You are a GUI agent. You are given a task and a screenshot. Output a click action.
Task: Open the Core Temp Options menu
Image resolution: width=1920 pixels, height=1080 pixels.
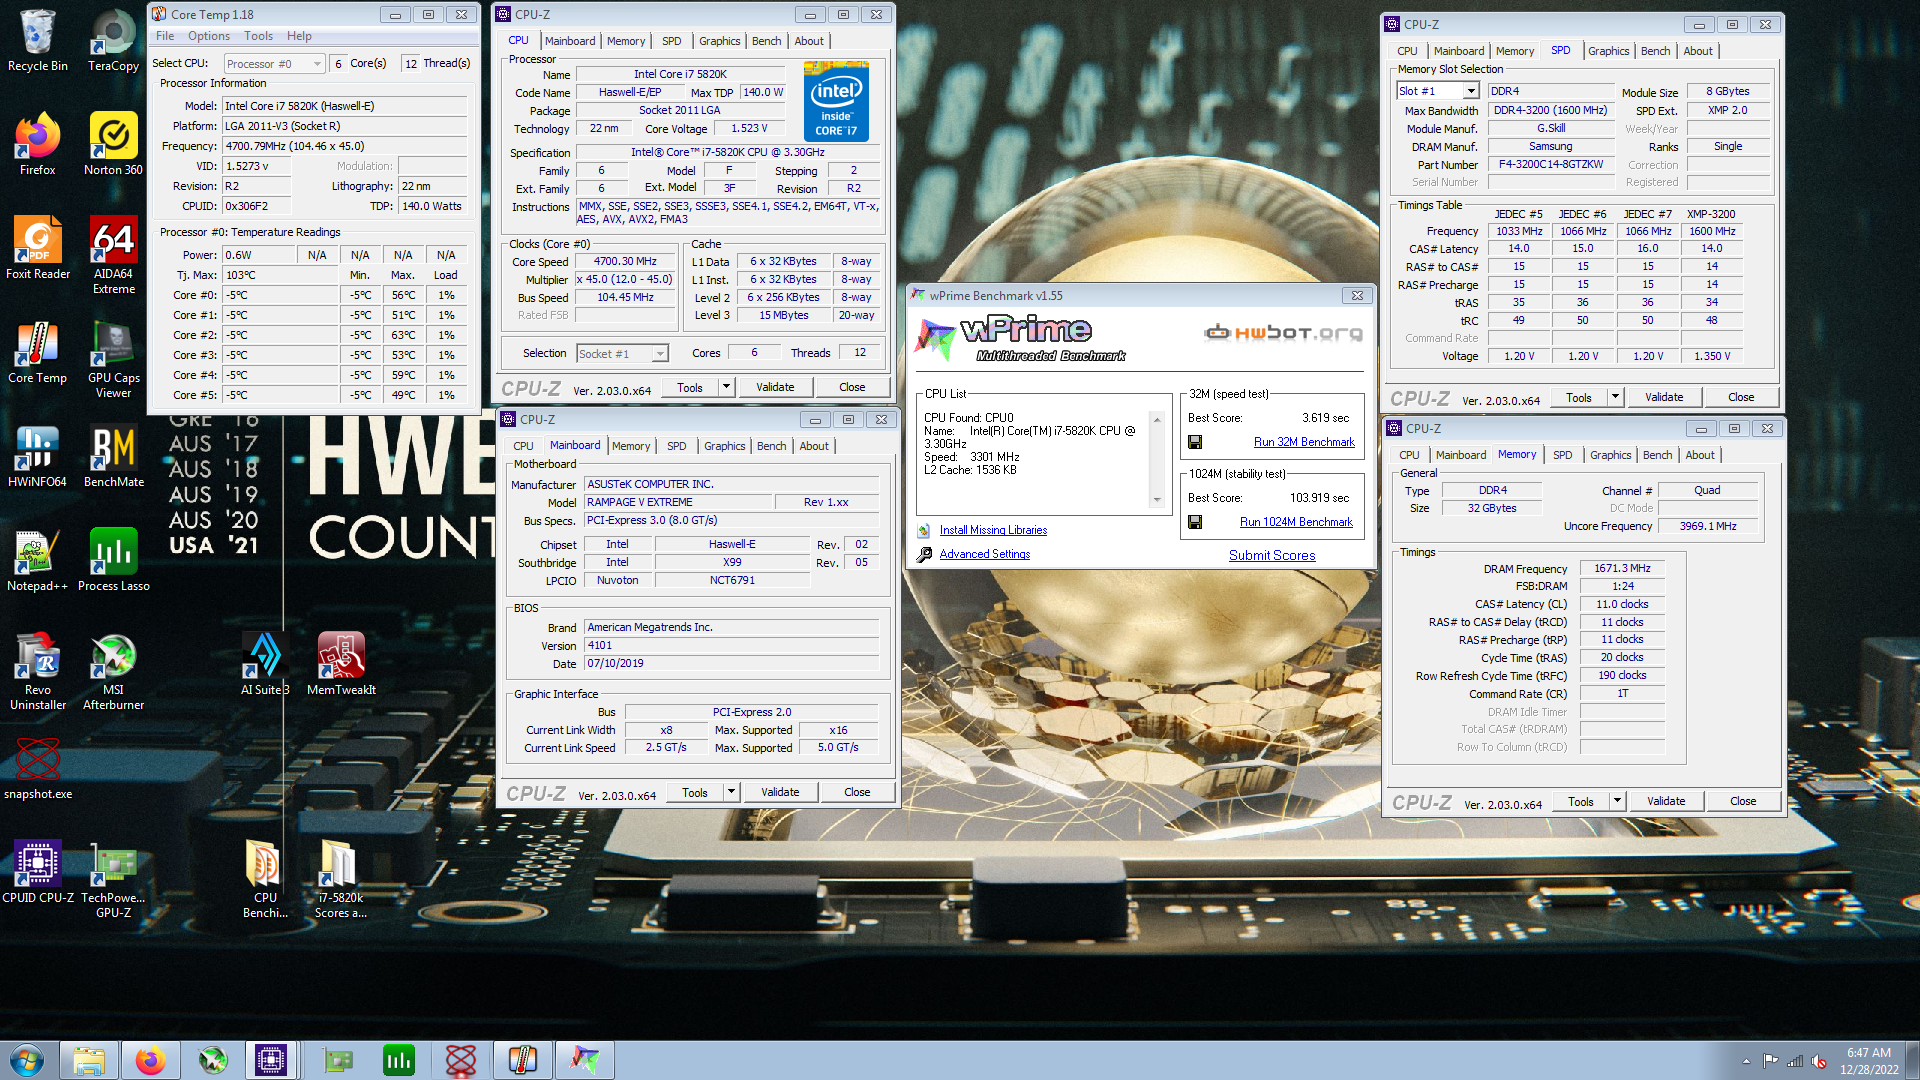click(209, 36)
